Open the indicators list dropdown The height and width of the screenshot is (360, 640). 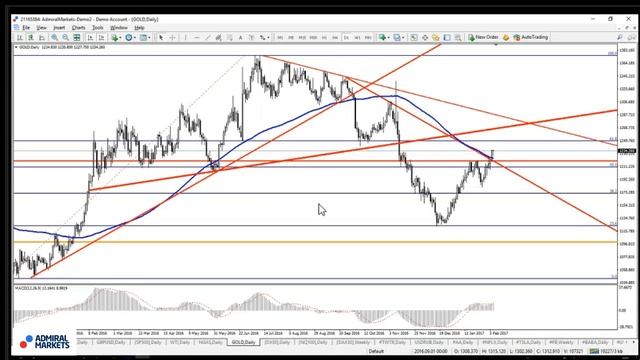tap(116, 38)
